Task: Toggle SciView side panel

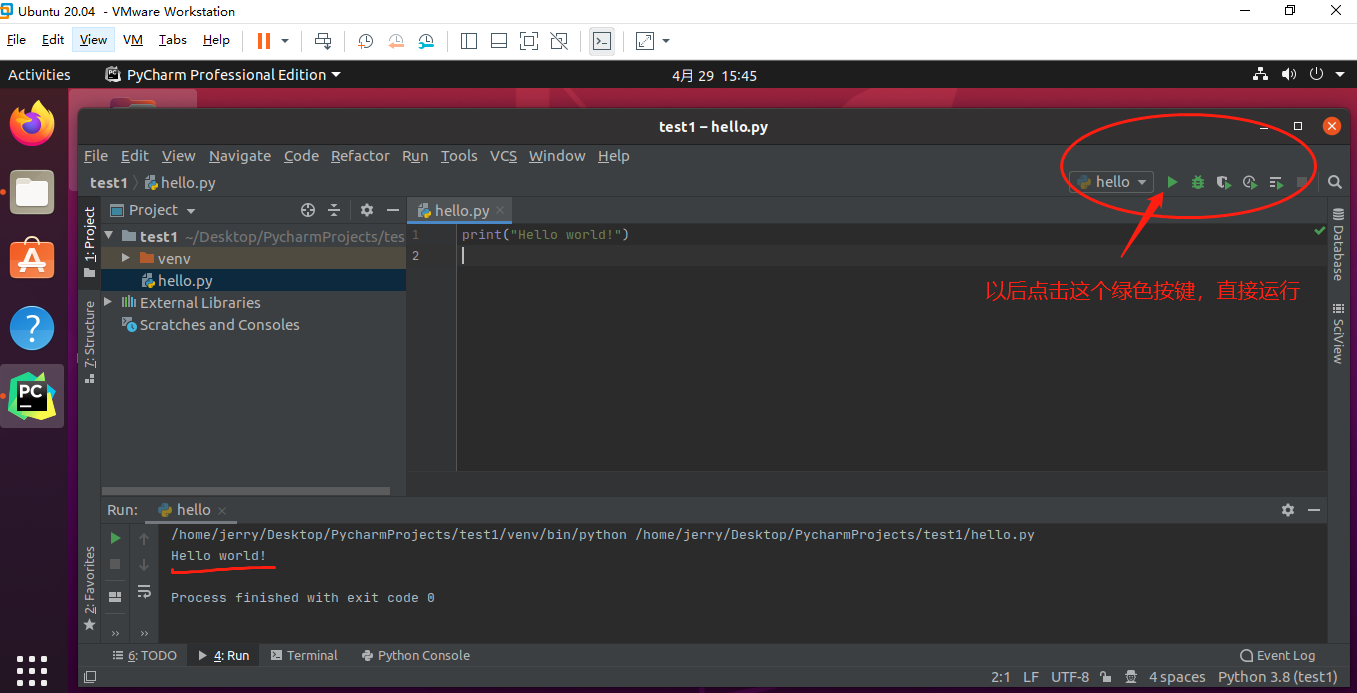Action: point(1337,334)
